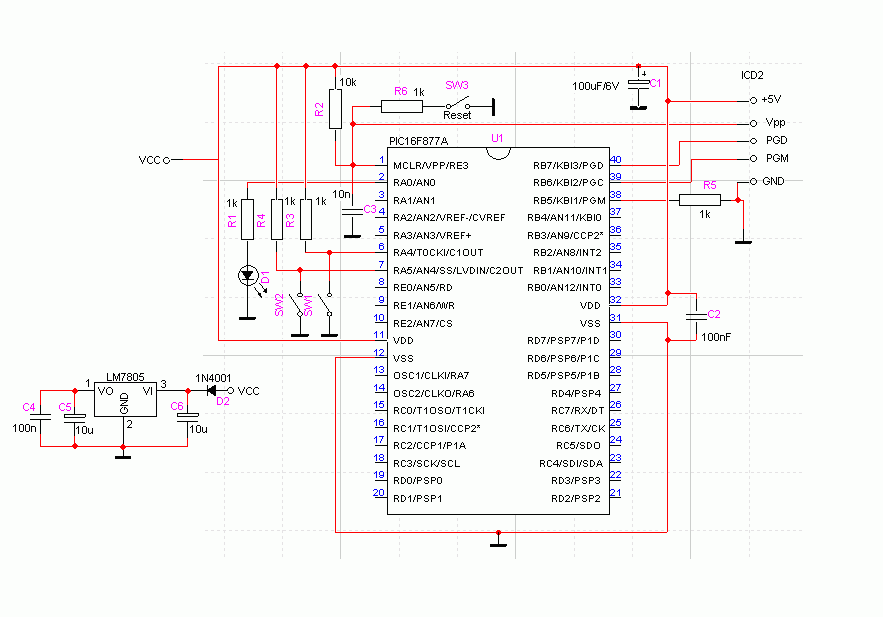
Task: Click the GND terminal circle of ICD2
Action: click(753, 182)
